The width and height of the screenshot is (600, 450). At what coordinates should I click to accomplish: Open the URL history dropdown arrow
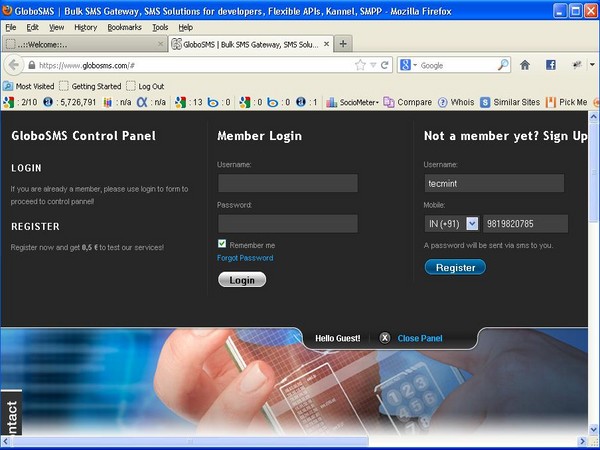coord(373,65)
